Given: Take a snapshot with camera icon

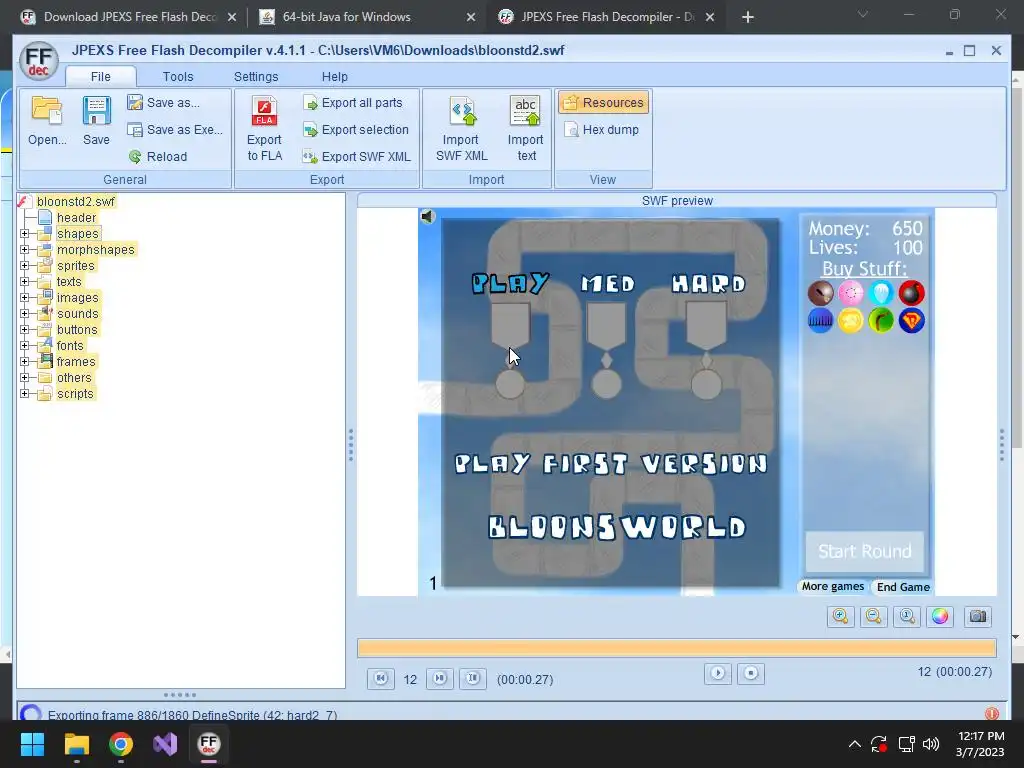Looking at the screenshot, I should 978,616.
